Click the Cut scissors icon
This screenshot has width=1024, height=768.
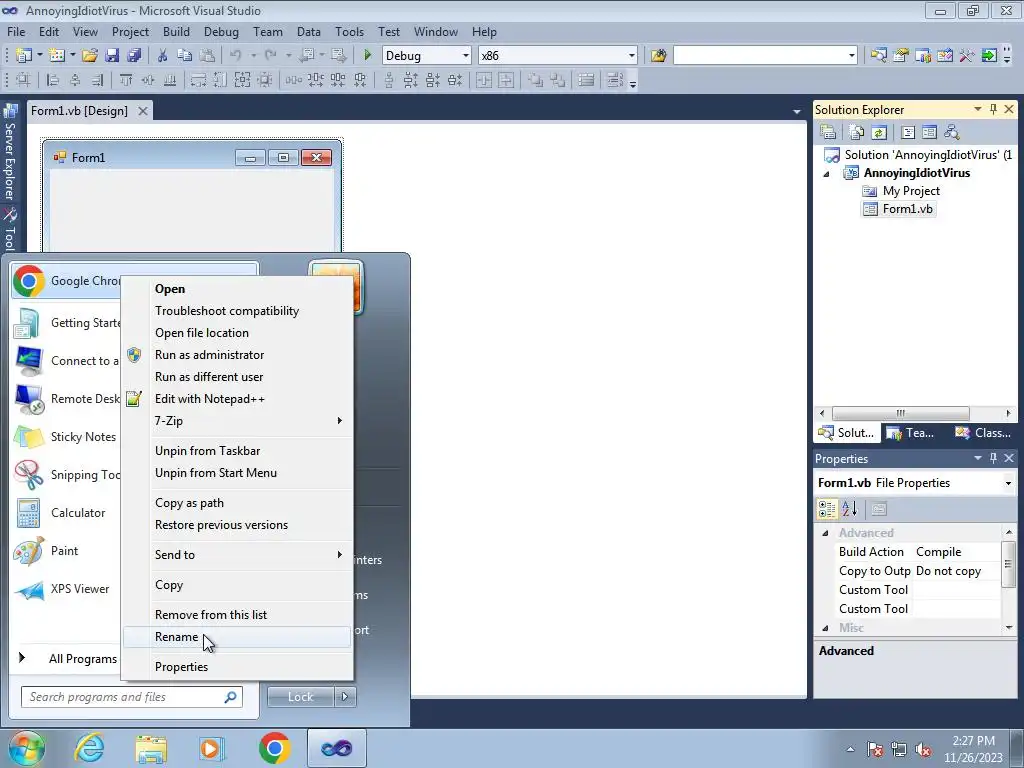(163, 56)
